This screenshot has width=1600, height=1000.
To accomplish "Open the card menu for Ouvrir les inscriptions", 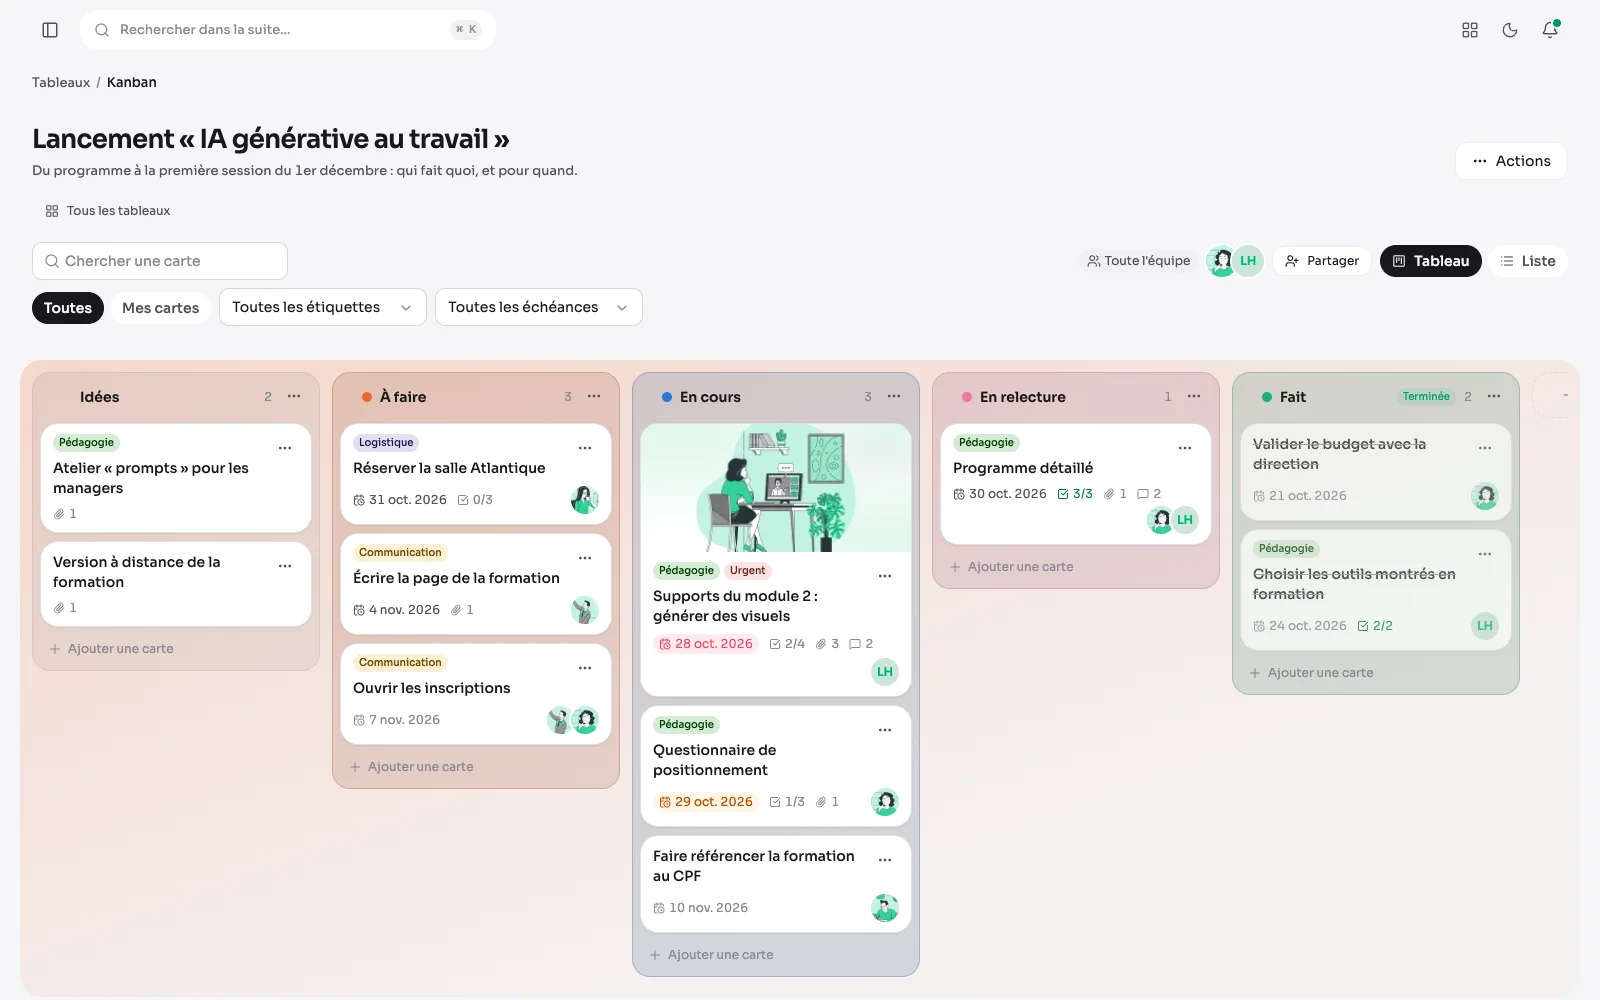I will click(x=585, y=668).
